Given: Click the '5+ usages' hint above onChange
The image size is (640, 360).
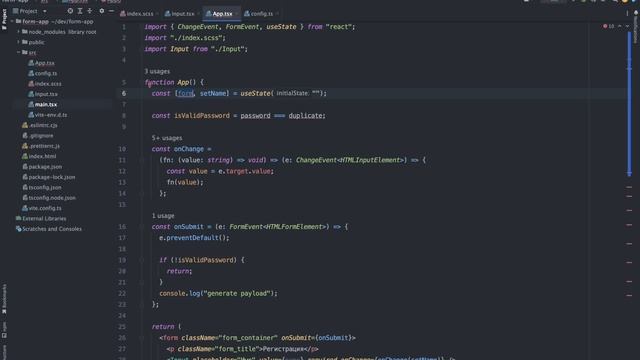Looking at the screenshot, I should (167, 138).
